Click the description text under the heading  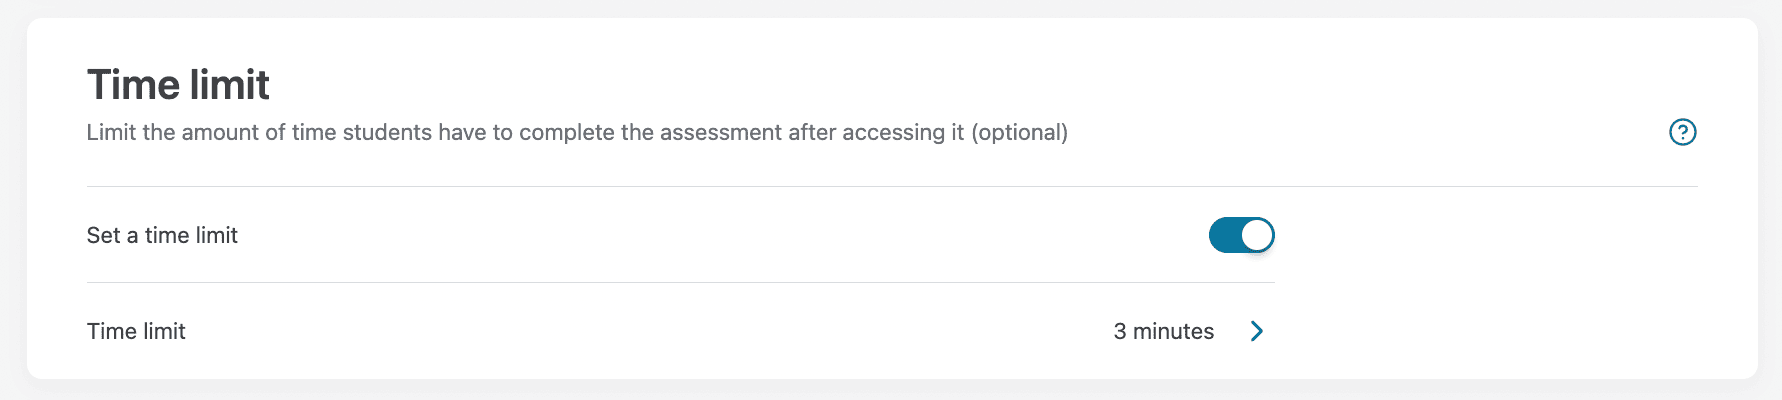(577, 132)
